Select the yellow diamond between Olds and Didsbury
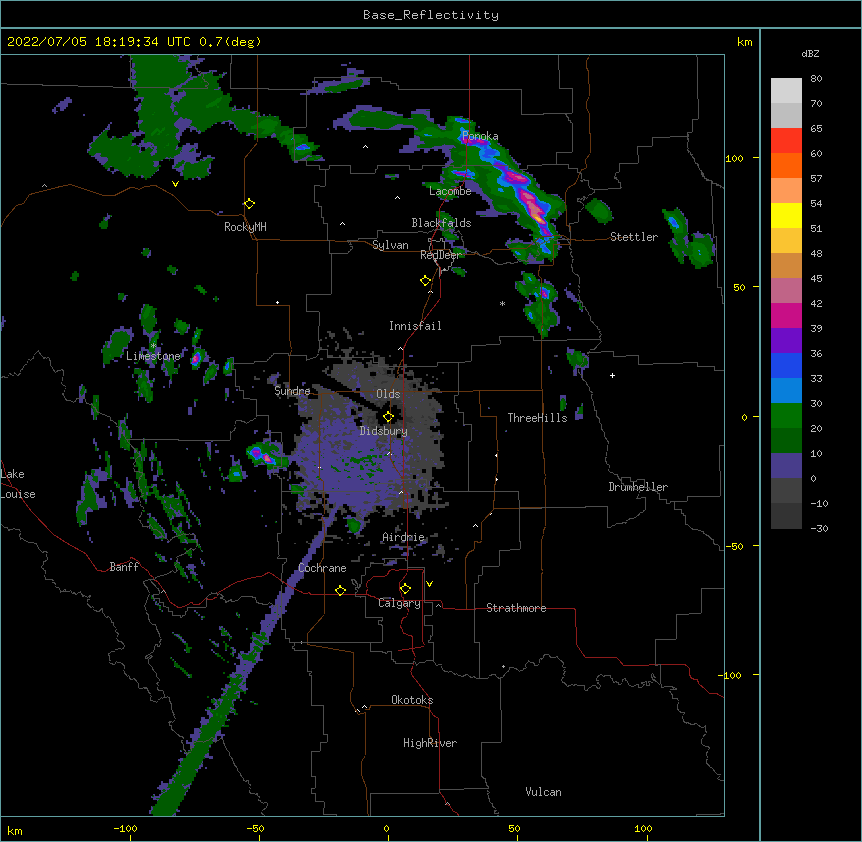Image resolution: width=862 pixels, height=842 pixels. point(388,417)
